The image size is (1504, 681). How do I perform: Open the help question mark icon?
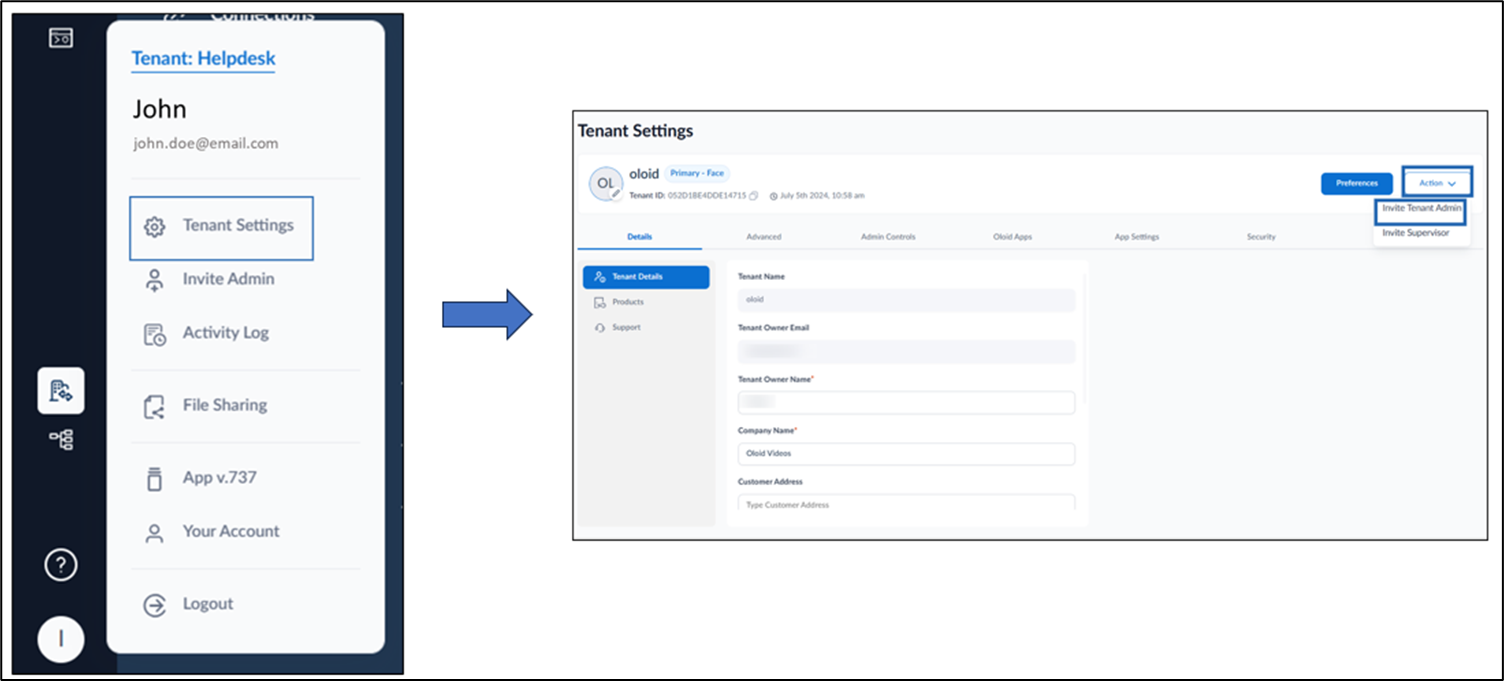pyautogui.click(x=61, y=566)
